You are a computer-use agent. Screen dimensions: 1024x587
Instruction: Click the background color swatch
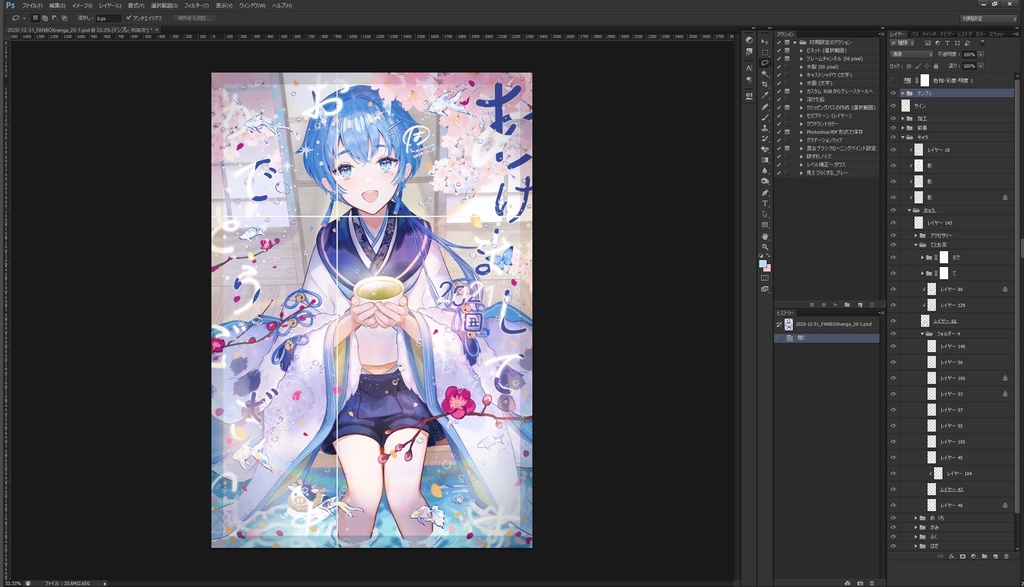(767, 268)
